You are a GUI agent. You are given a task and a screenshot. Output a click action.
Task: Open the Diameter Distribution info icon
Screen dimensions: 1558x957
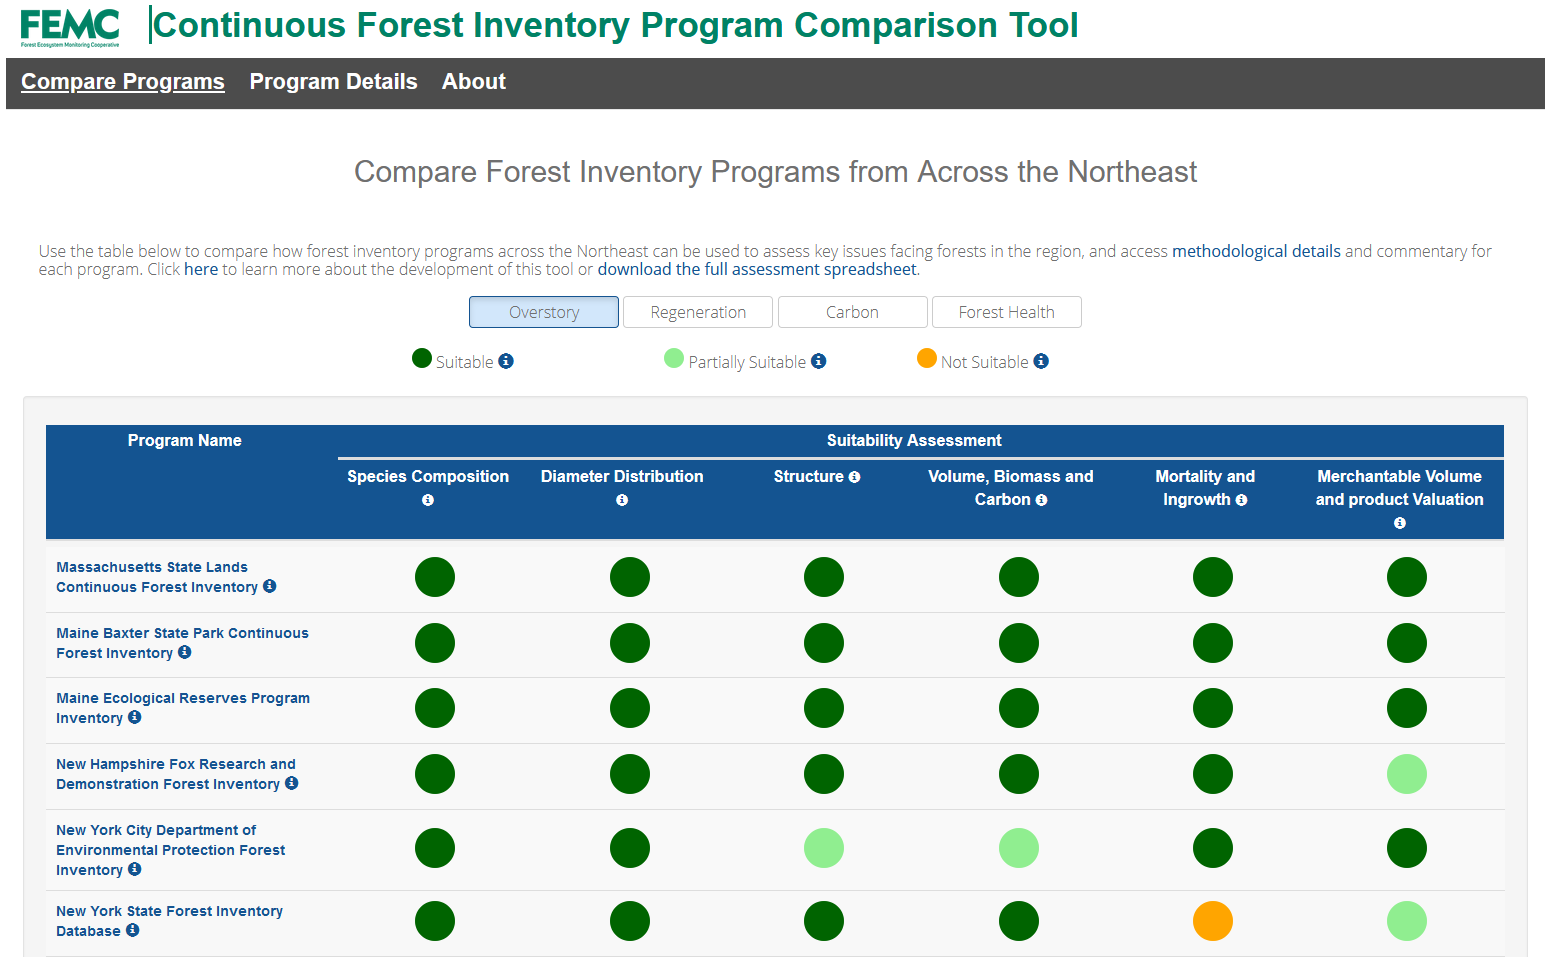click(621, 499)
